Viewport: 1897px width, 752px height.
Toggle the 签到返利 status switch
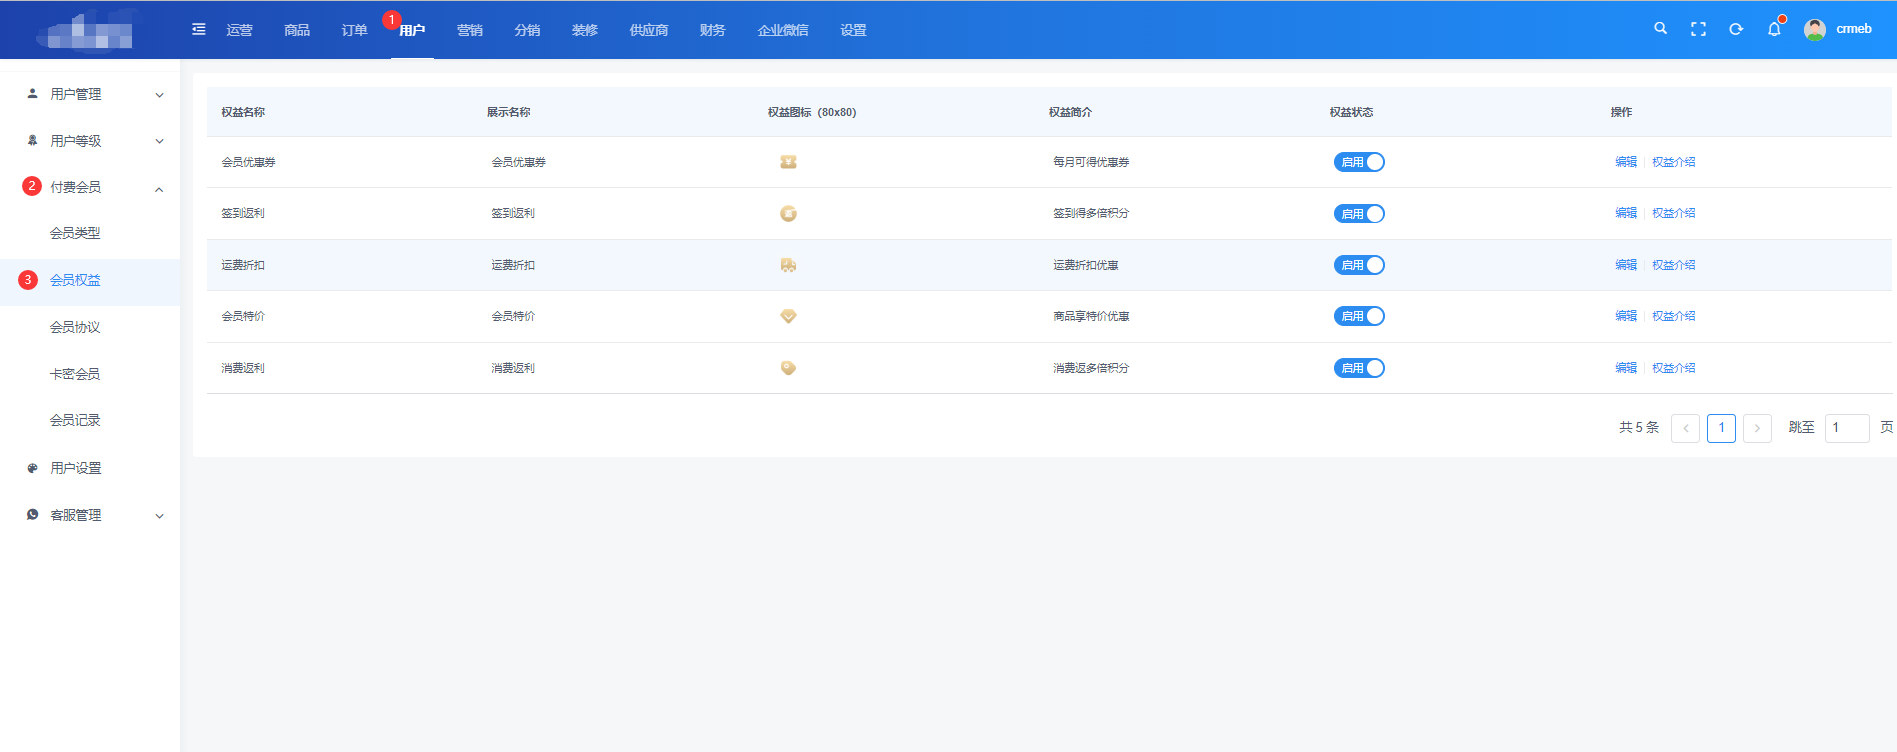1359,214
